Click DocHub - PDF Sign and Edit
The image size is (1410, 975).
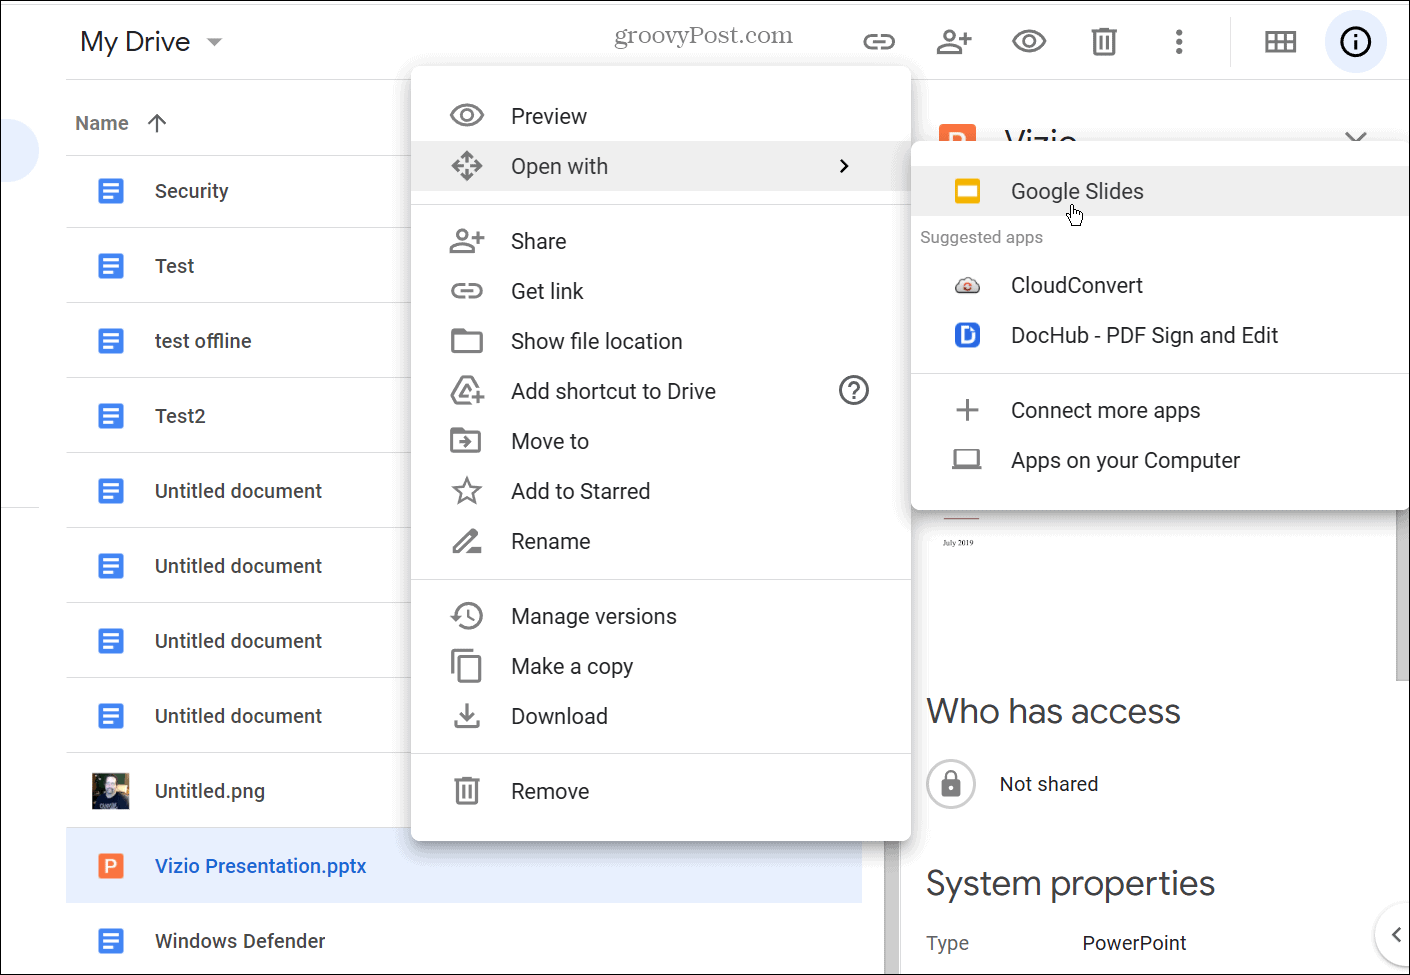pyautogui.click(x=1144, y=335)
